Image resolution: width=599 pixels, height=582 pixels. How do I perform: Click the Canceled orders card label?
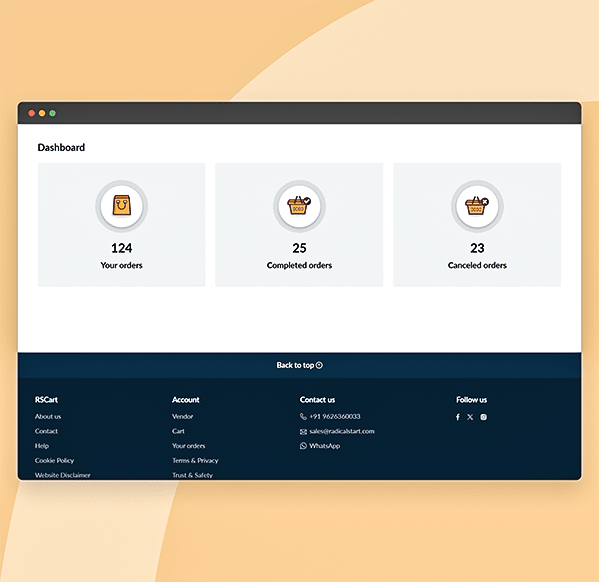click(x=477, y=265)
